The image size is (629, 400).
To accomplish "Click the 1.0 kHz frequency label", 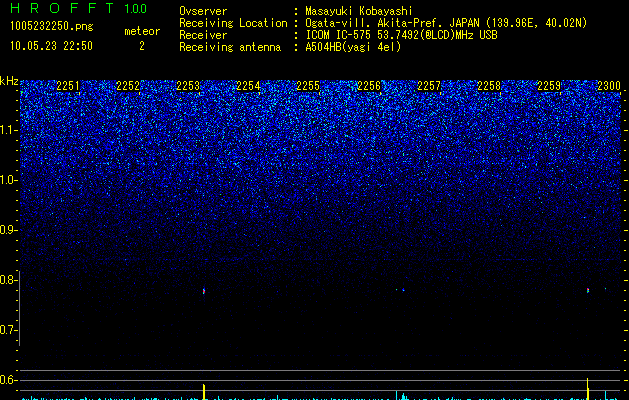I will pos(9,180).
